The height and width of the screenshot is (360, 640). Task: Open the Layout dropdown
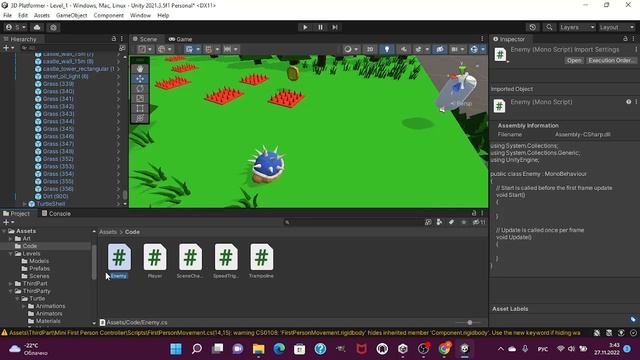click(616, 27)
